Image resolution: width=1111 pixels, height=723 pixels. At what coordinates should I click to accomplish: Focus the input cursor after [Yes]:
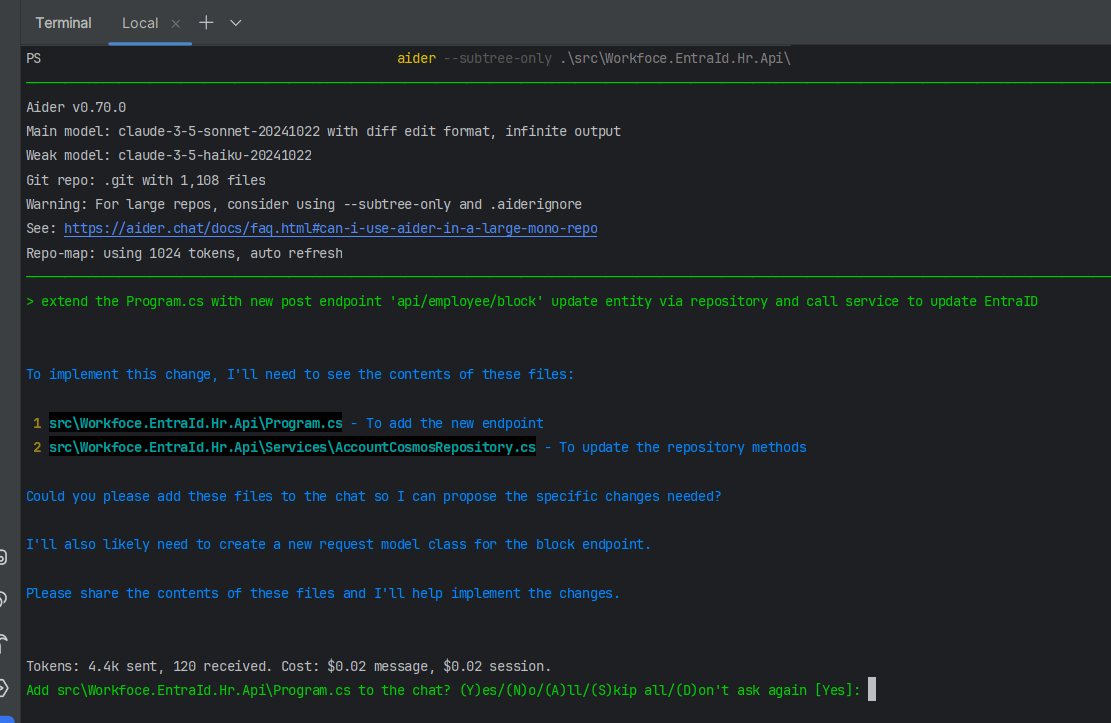tap(871, 690)
